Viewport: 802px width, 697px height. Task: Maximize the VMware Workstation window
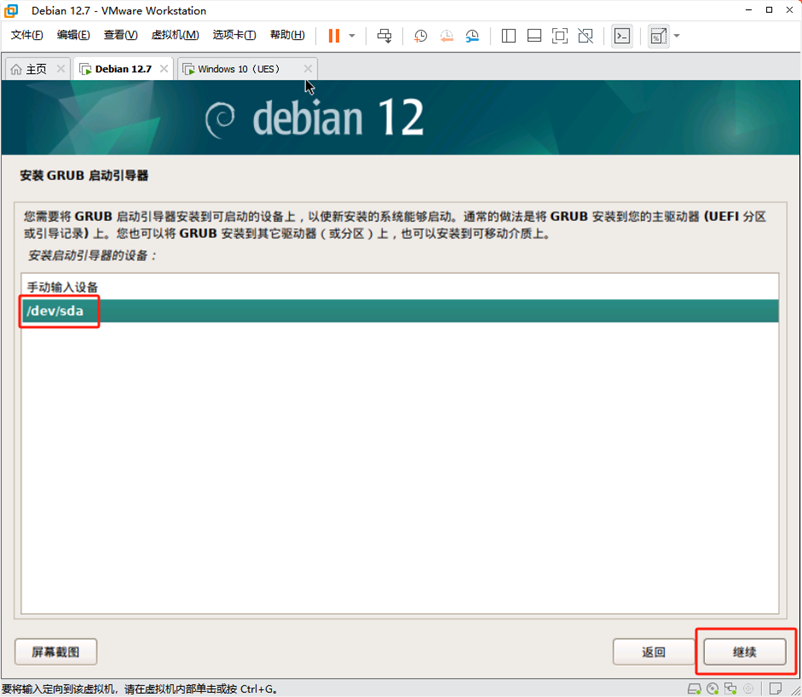769,10
